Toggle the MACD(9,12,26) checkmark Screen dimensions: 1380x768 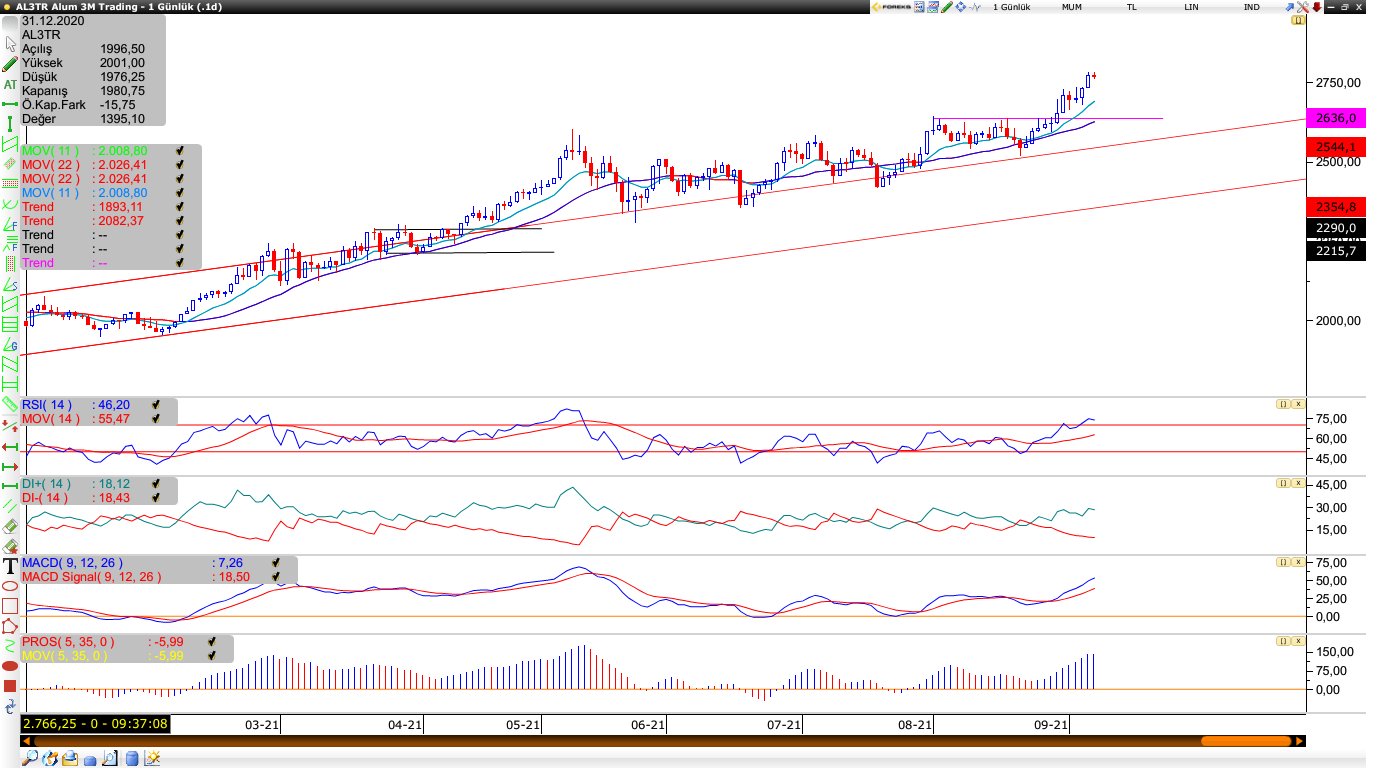(x=276, y=562)
